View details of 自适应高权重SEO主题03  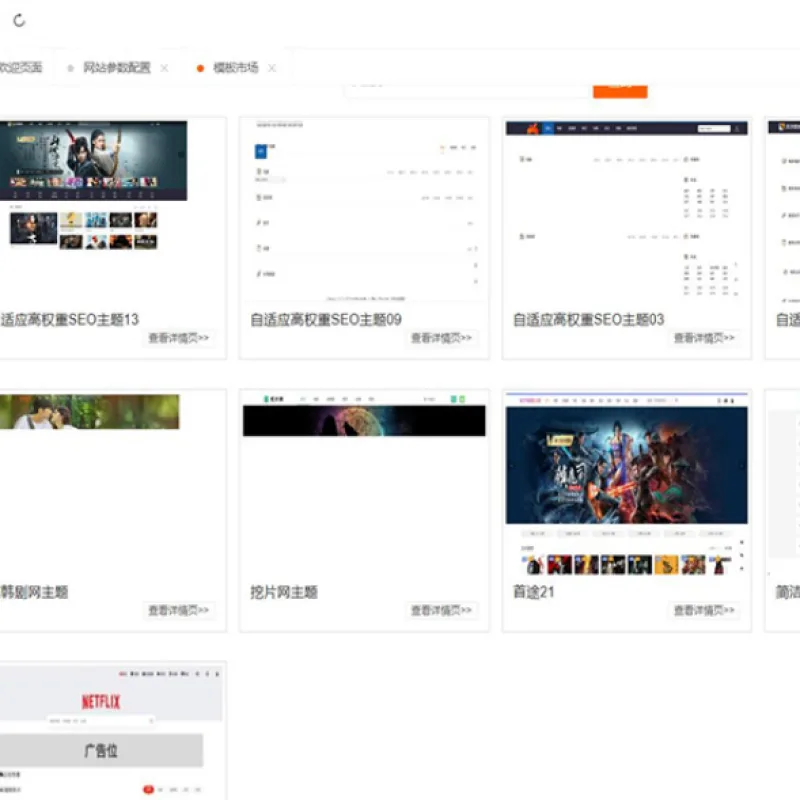704,338
